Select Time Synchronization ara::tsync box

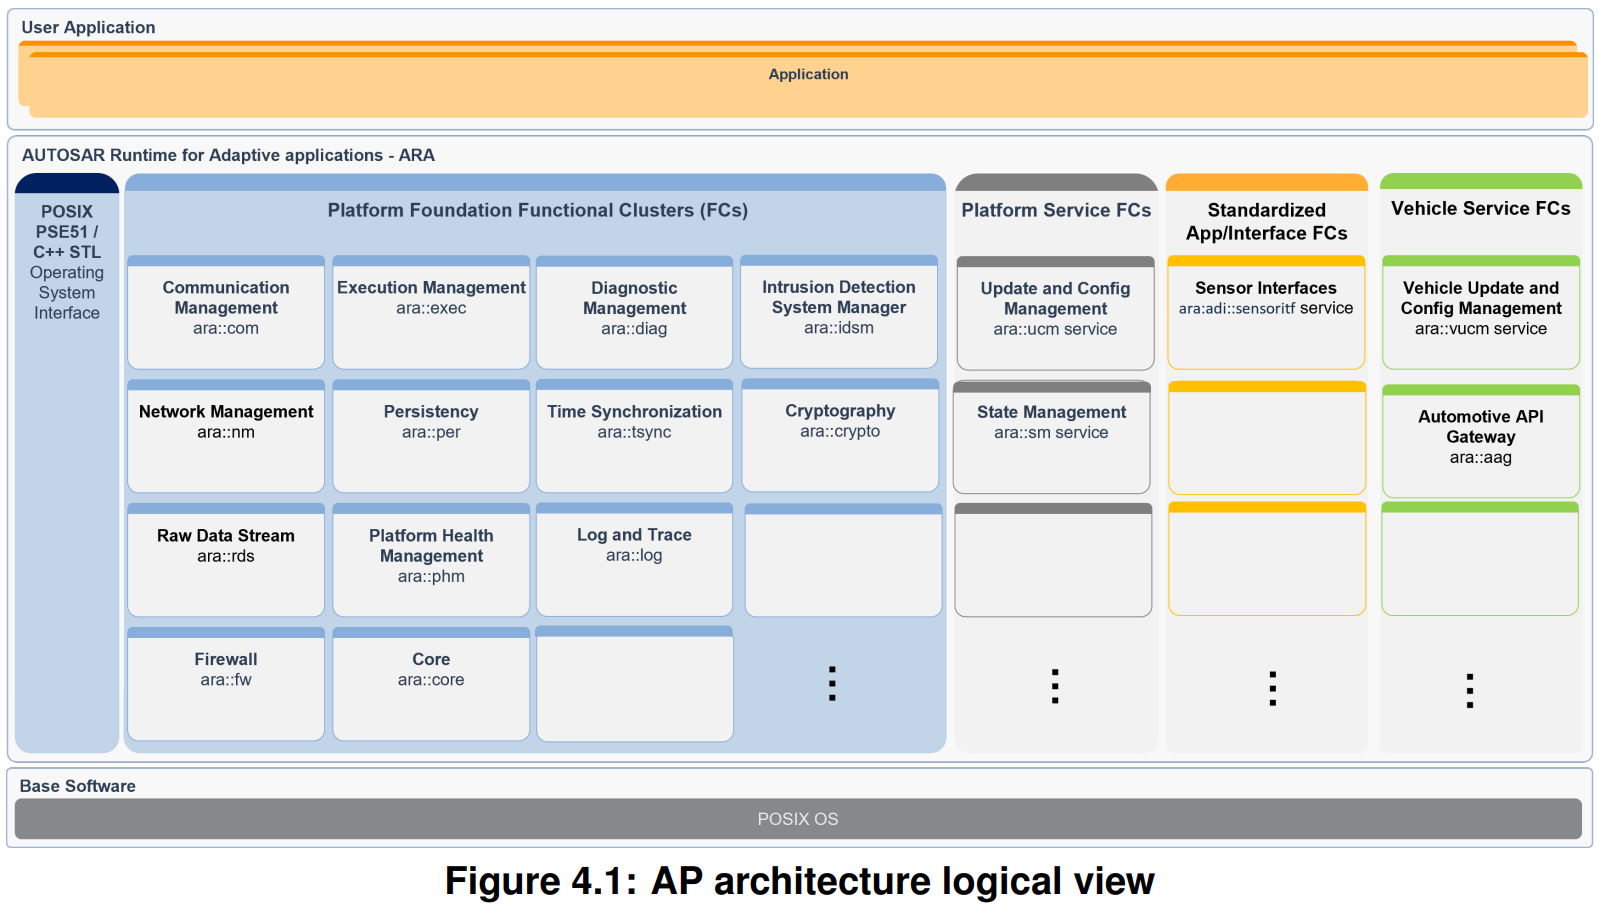tap(634, 436)
